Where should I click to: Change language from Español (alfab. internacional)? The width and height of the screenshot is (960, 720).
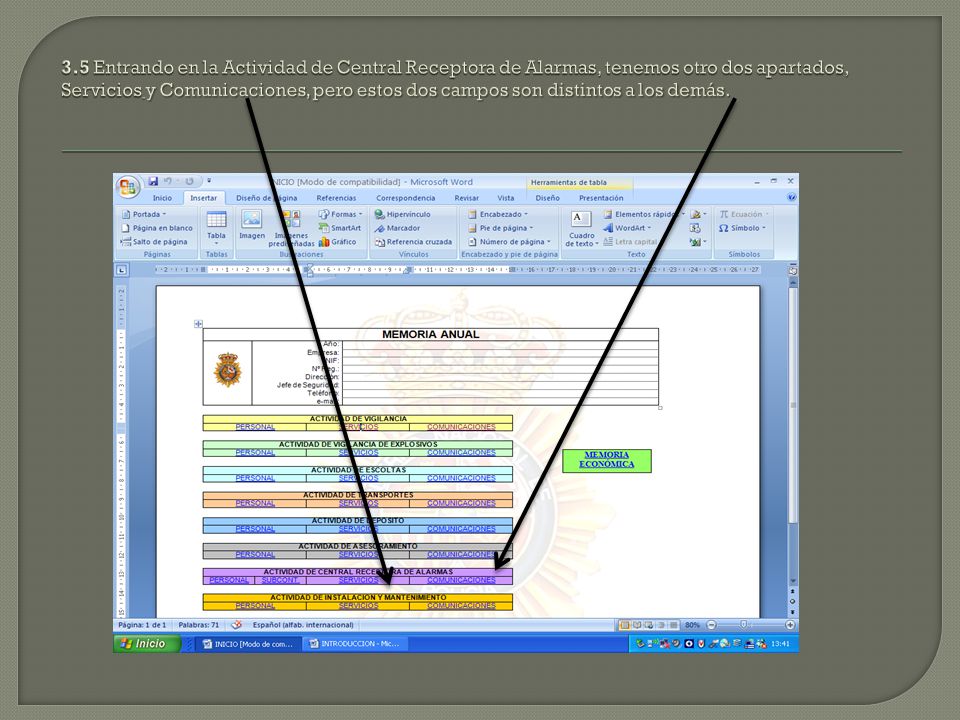(303, 625)
